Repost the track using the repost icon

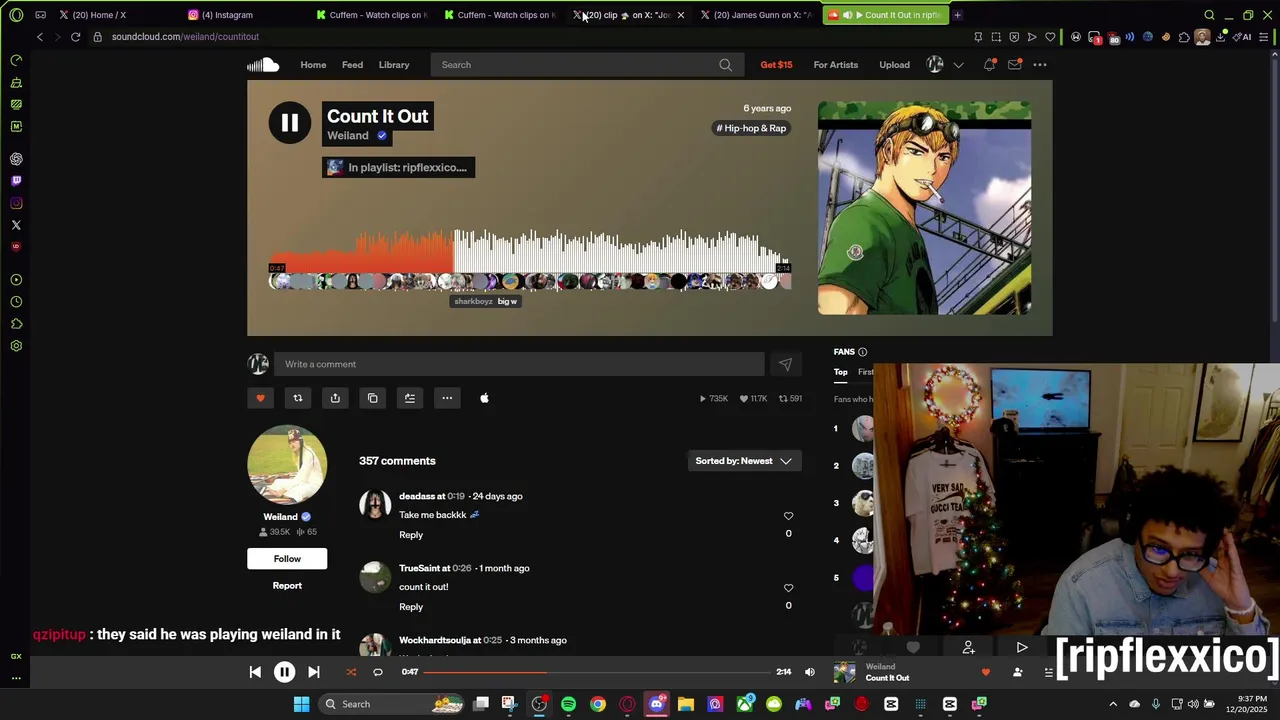(x=297, y=398)
